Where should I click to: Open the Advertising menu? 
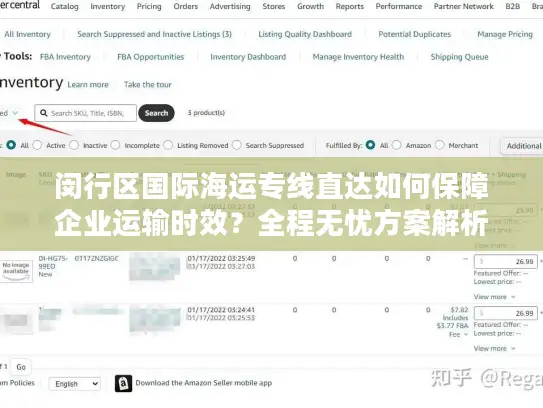(230, 7)
